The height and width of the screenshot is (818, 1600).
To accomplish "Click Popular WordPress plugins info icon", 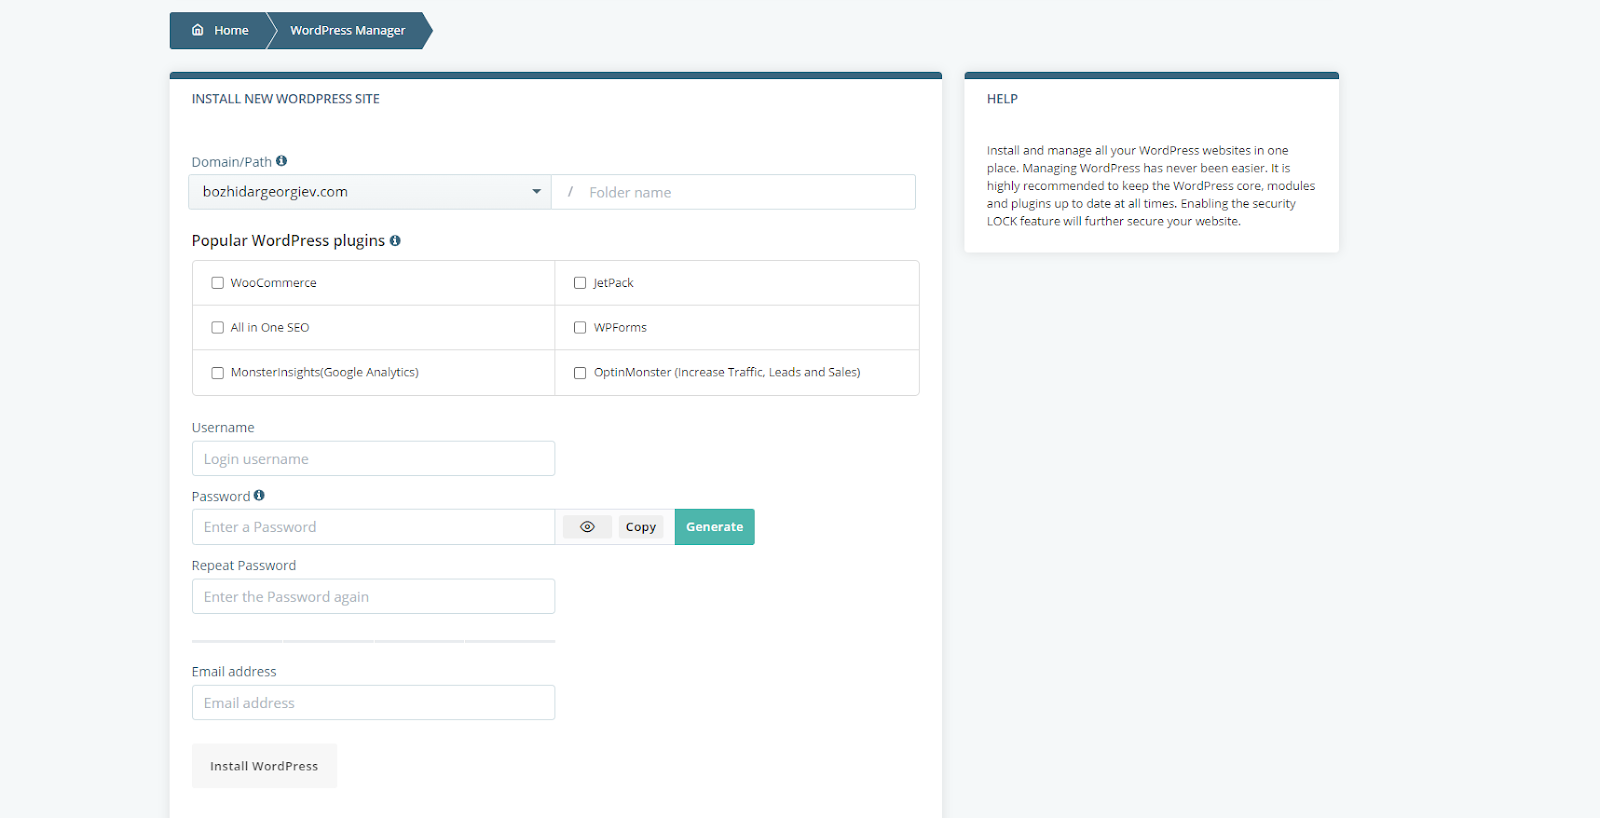I will click(395, 241).
